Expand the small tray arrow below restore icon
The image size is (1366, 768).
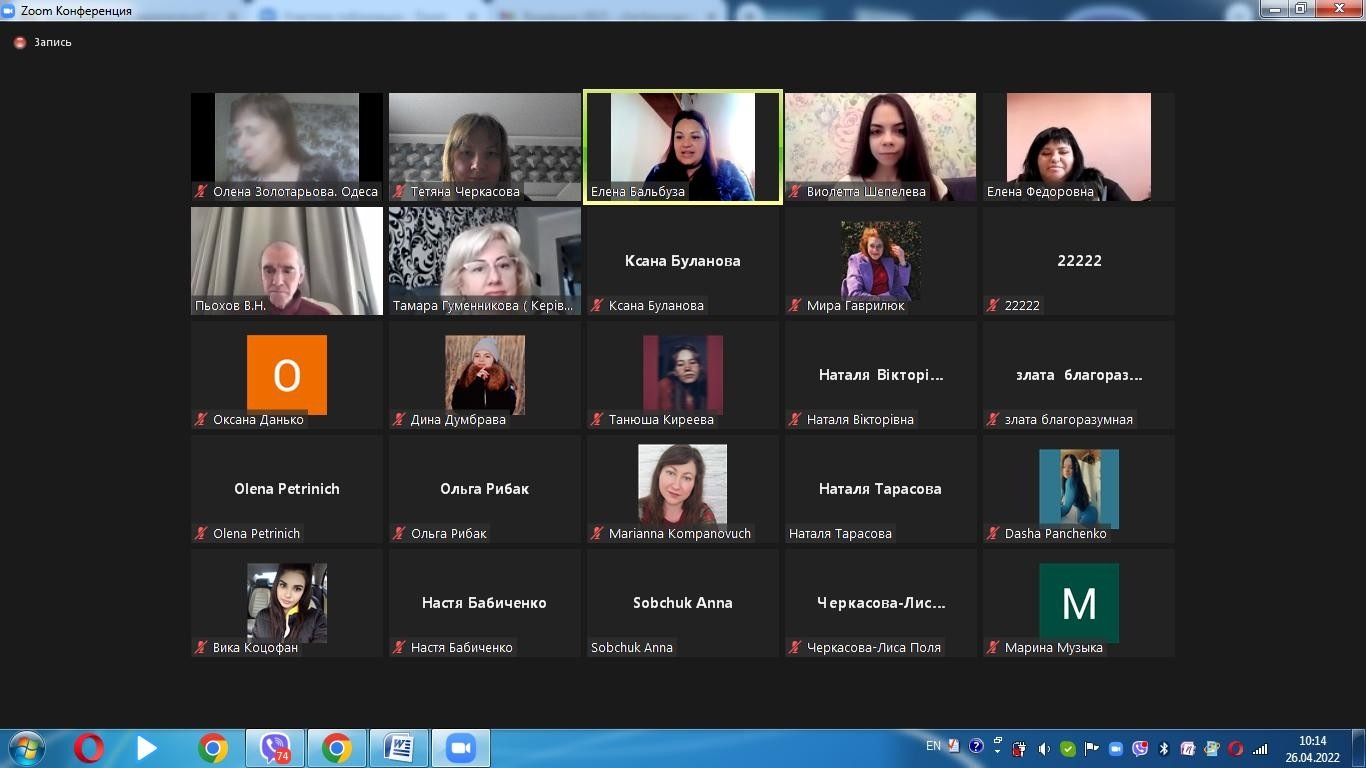(997, 750)
